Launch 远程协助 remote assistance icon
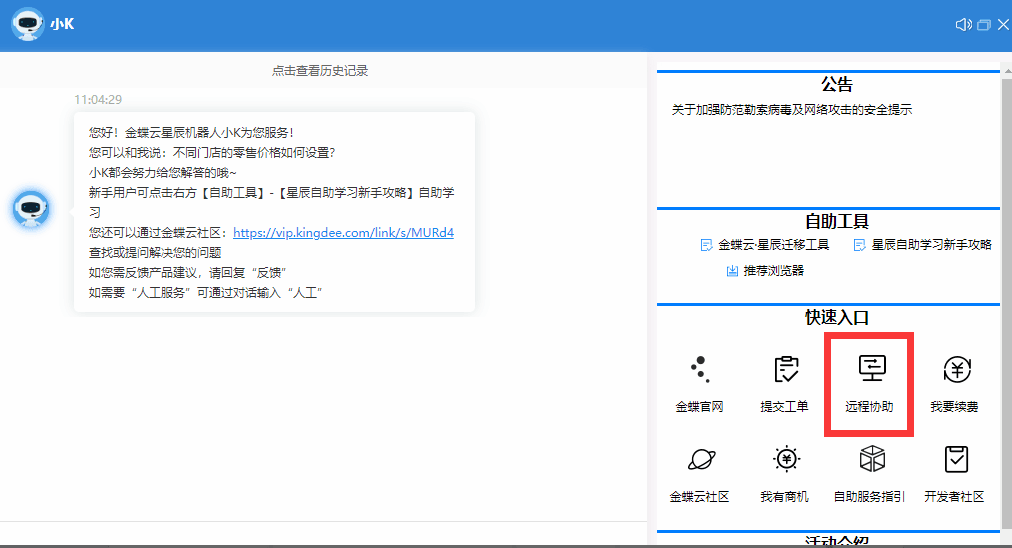Image resolution: width=1012 pixels, height=548 pixels. [x=872, y=368]
